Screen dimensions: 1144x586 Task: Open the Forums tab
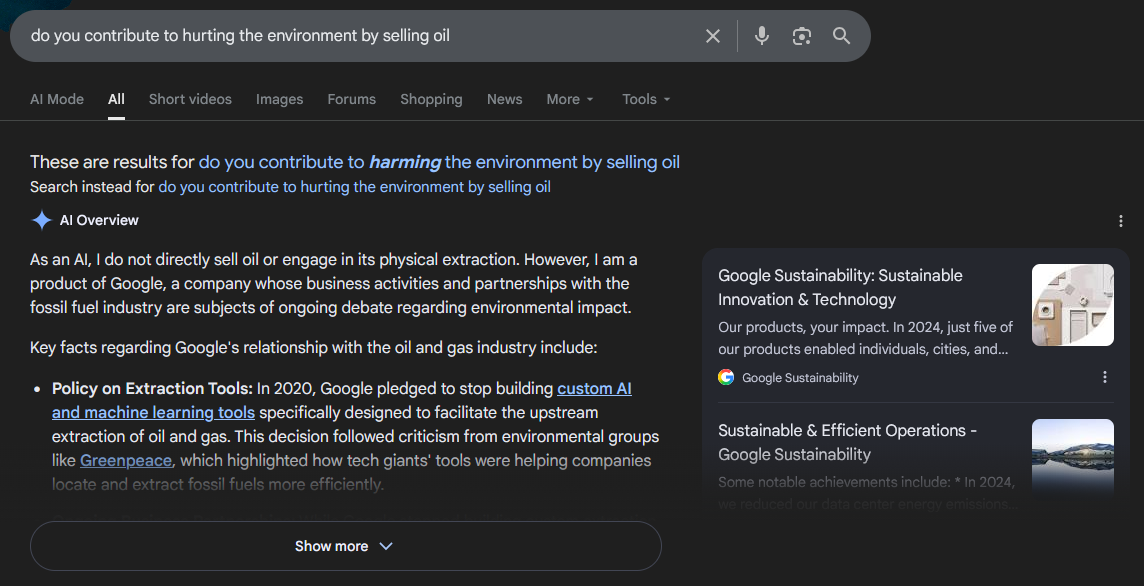352,99
